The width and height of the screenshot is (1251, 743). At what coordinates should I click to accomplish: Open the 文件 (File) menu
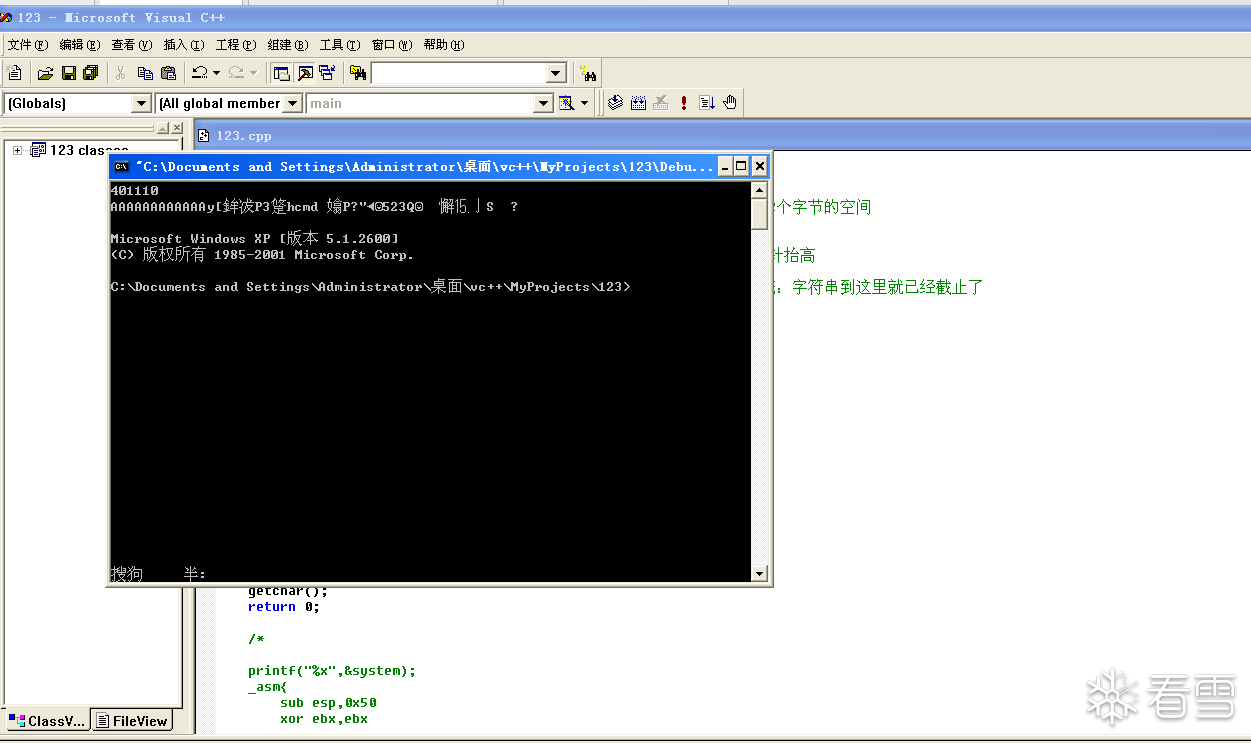coord(28,45)
